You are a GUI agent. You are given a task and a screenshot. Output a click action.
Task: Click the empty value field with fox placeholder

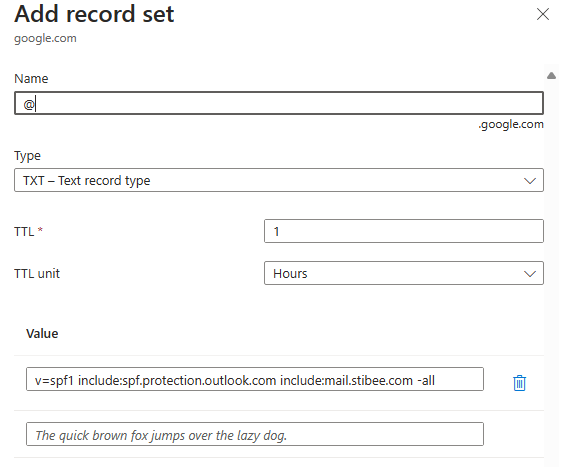point(255,434)
